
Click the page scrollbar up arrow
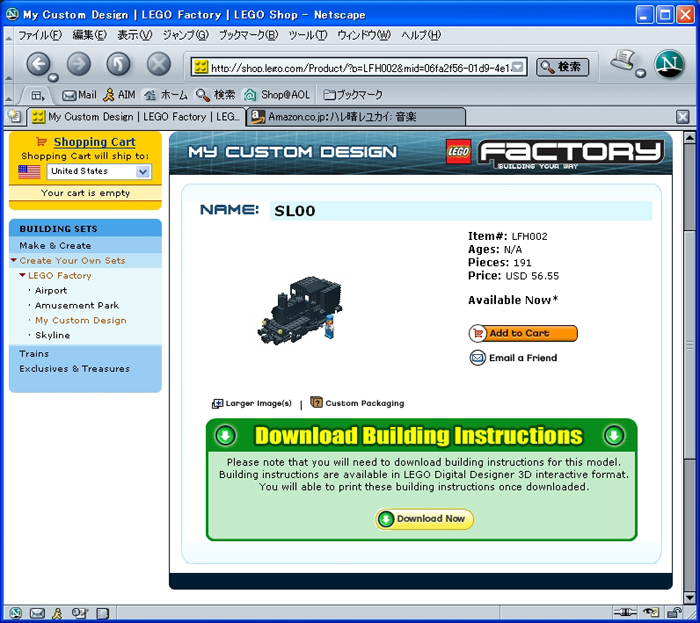click(690, 138)
